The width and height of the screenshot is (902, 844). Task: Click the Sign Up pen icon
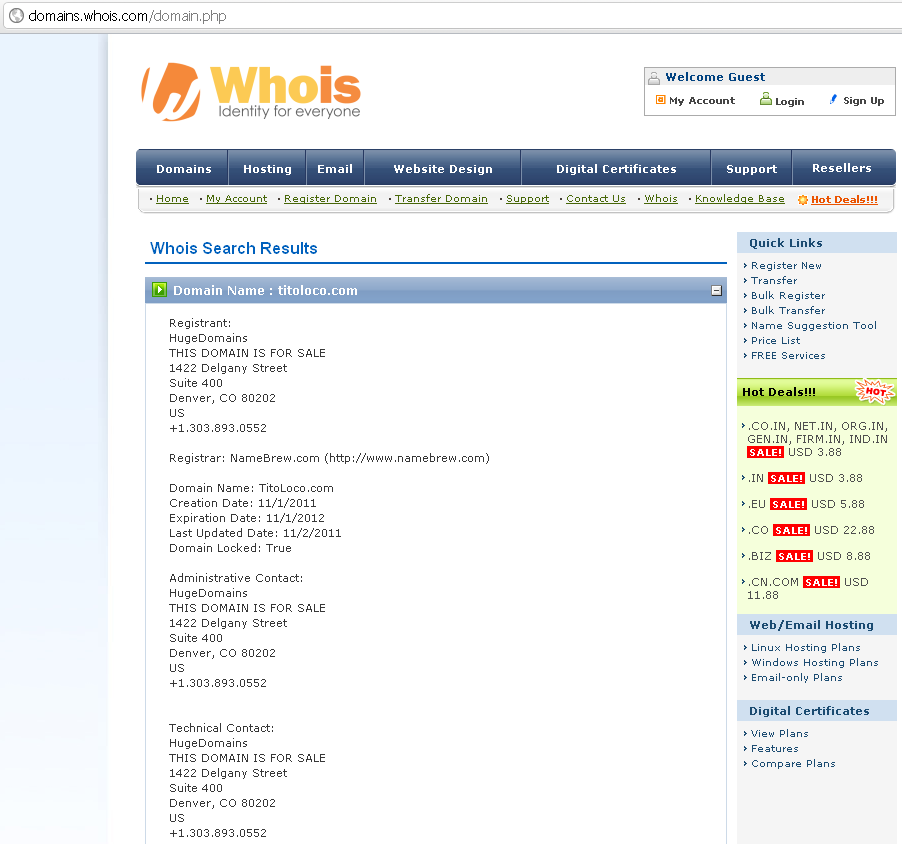pyautogui.click(x=833, y=100)
